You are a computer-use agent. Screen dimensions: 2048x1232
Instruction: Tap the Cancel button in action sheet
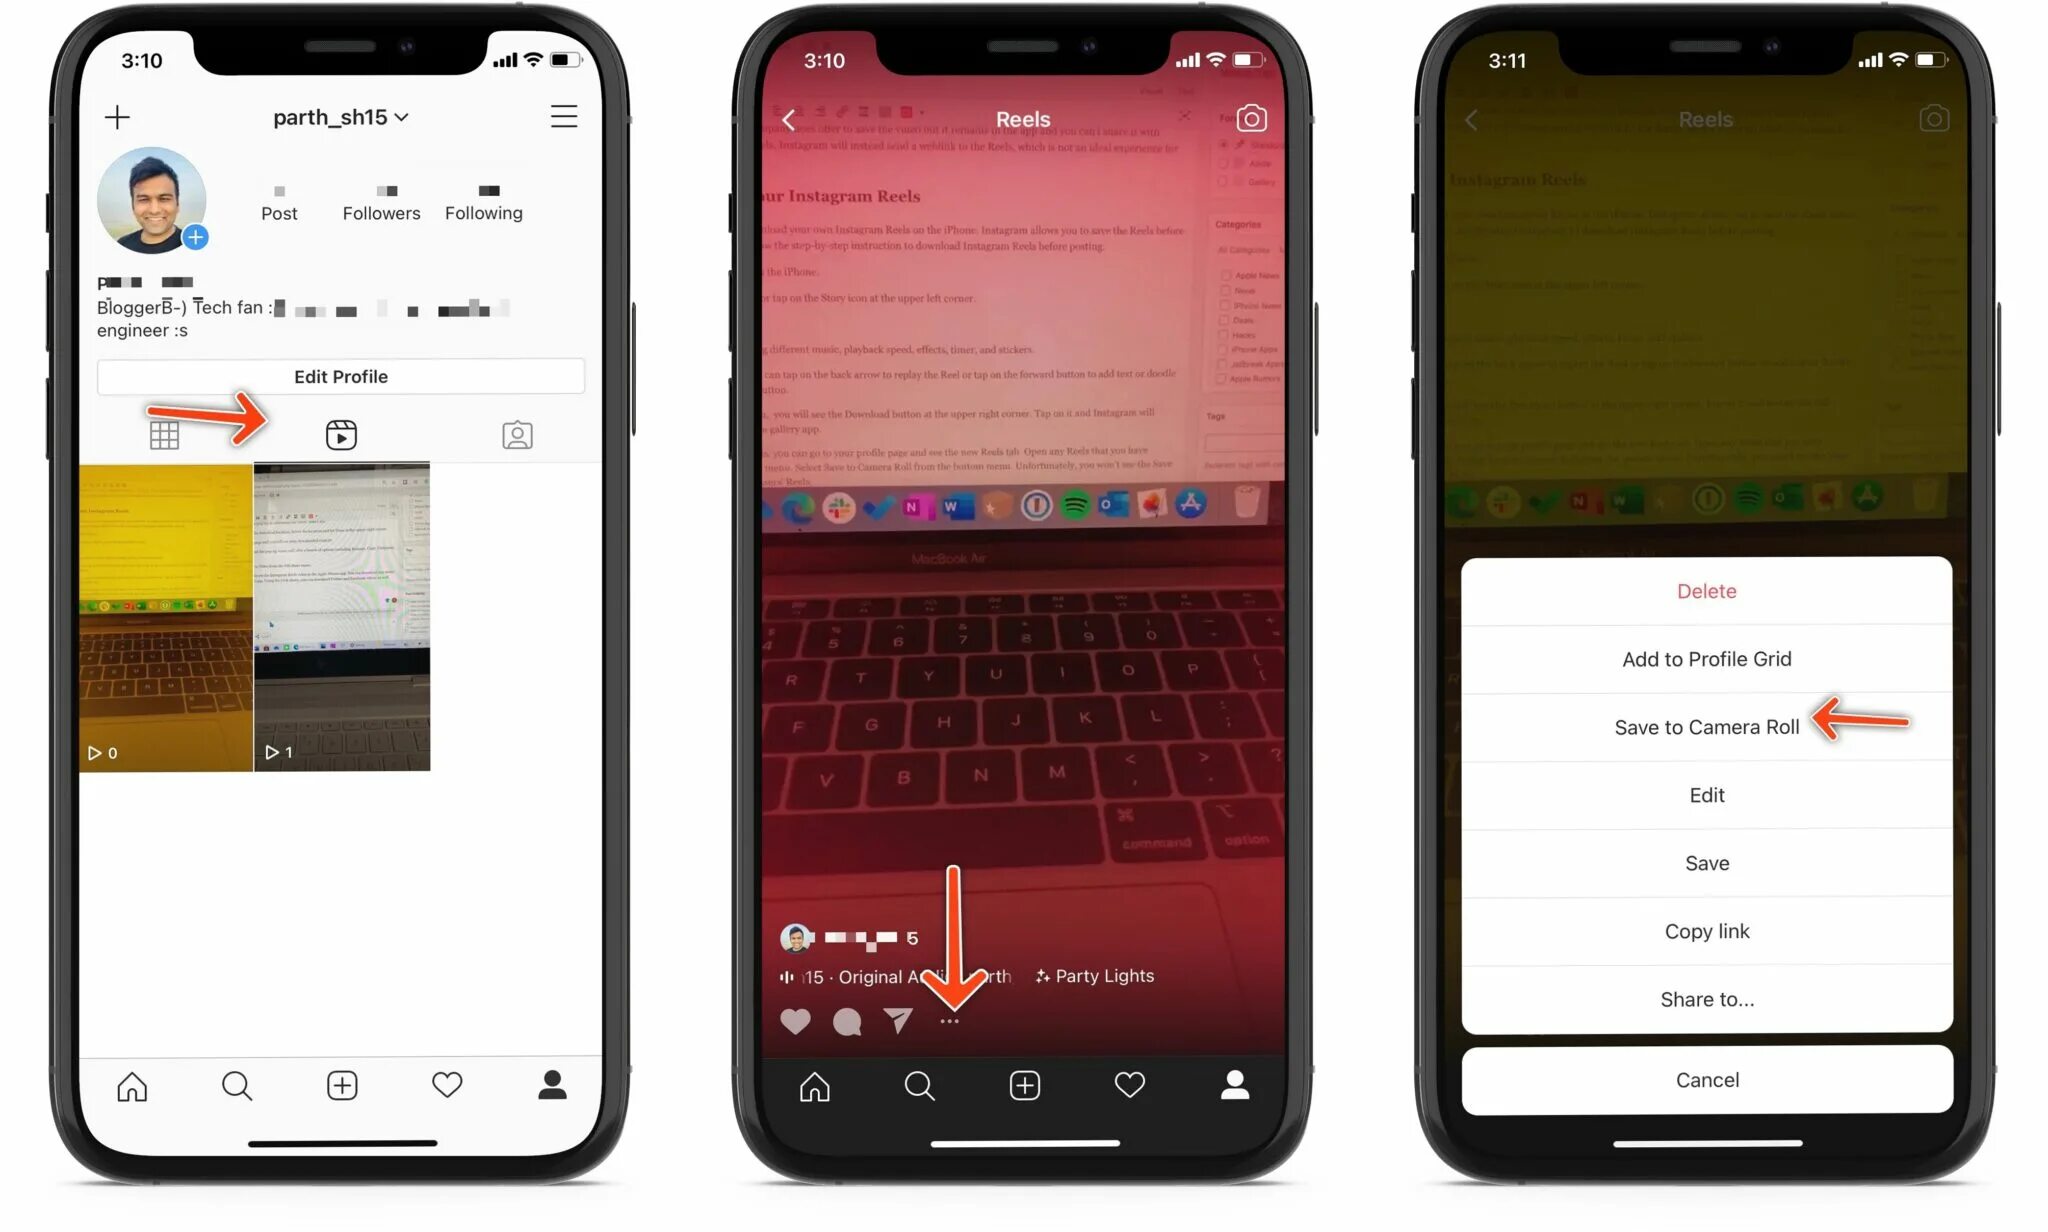point(1707,1078)
